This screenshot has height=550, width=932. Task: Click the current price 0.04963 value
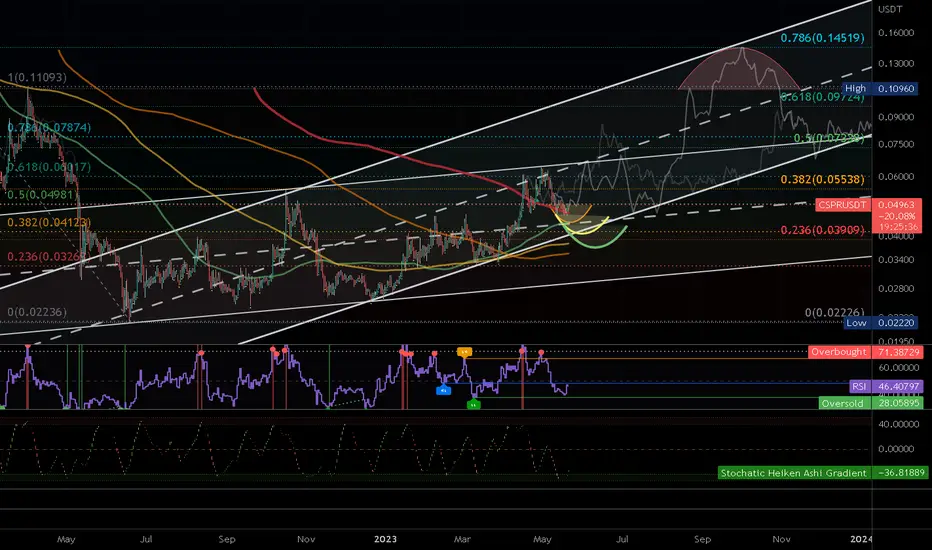tap(896, 205)
